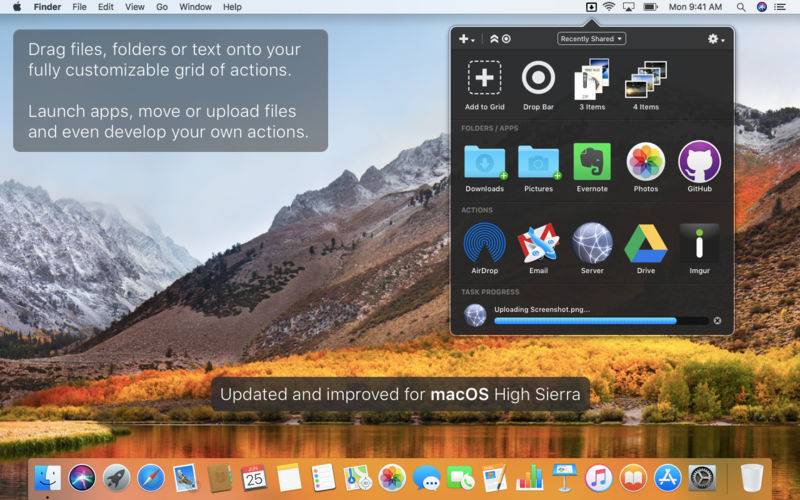
Task: Open the Recently Shared dropdown
Action: pos(591,39)
